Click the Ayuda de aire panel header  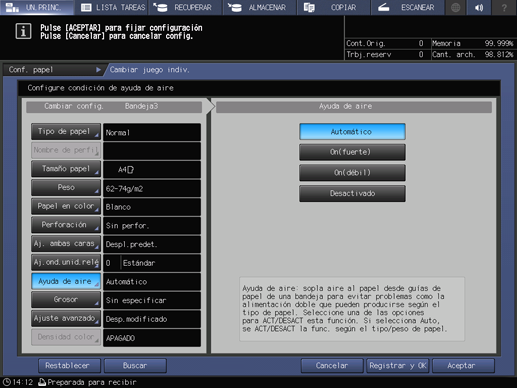(354, 107)
